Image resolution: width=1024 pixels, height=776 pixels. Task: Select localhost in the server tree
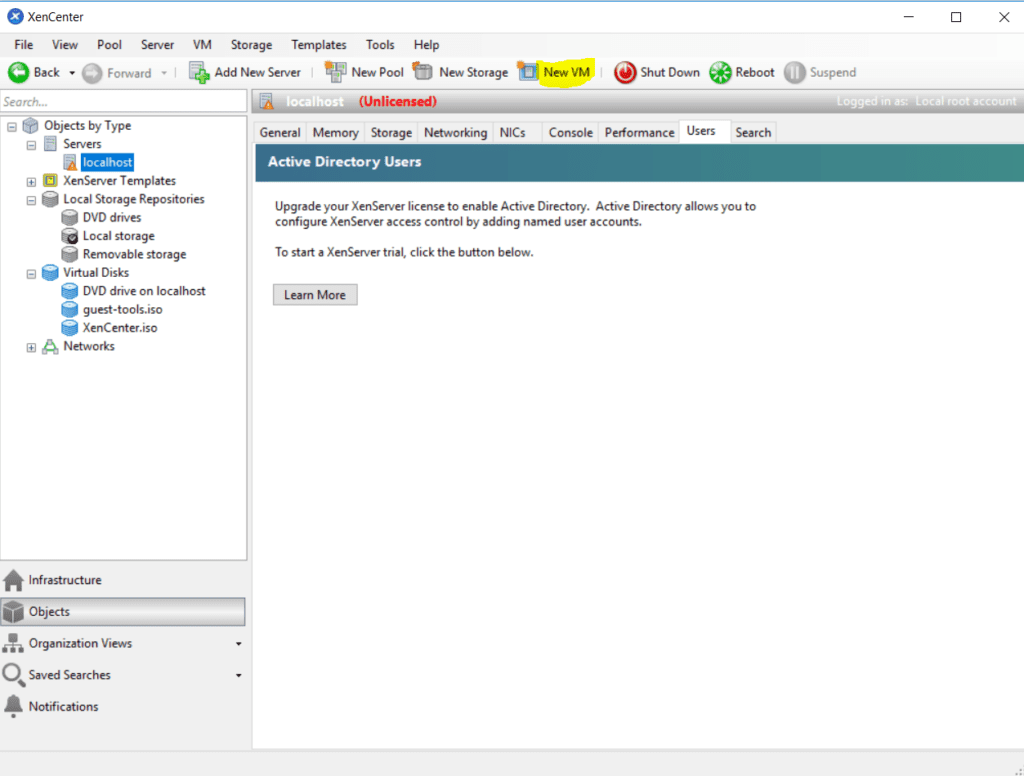point(106,162)
